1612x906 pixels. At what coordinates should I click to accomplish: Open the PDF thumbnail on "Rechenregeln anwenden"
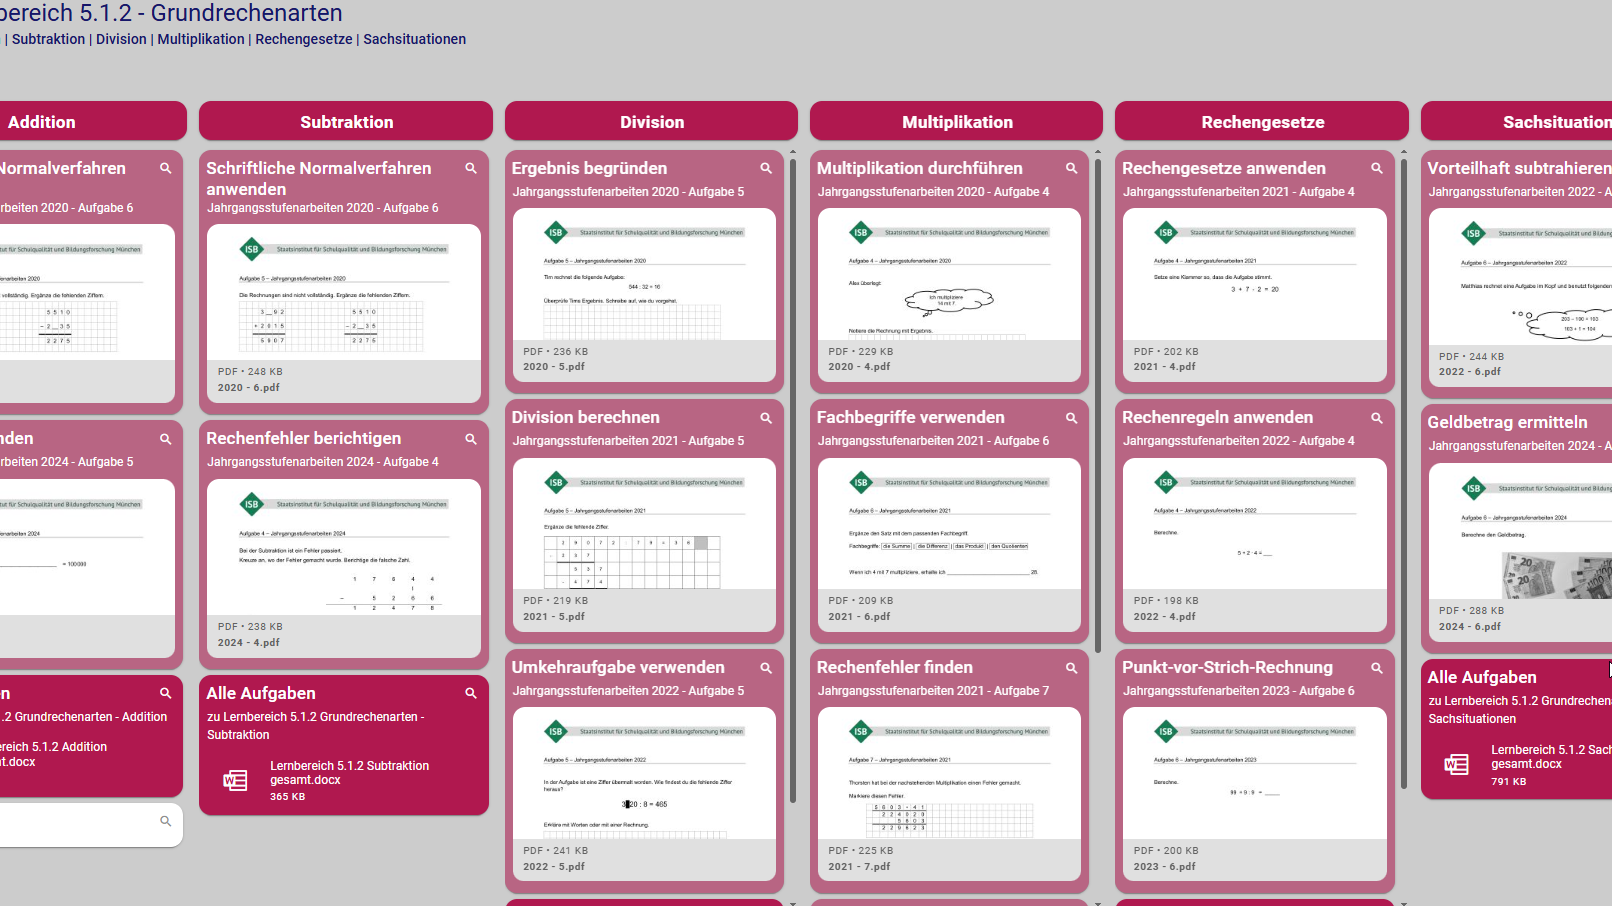click(1254, 525)
